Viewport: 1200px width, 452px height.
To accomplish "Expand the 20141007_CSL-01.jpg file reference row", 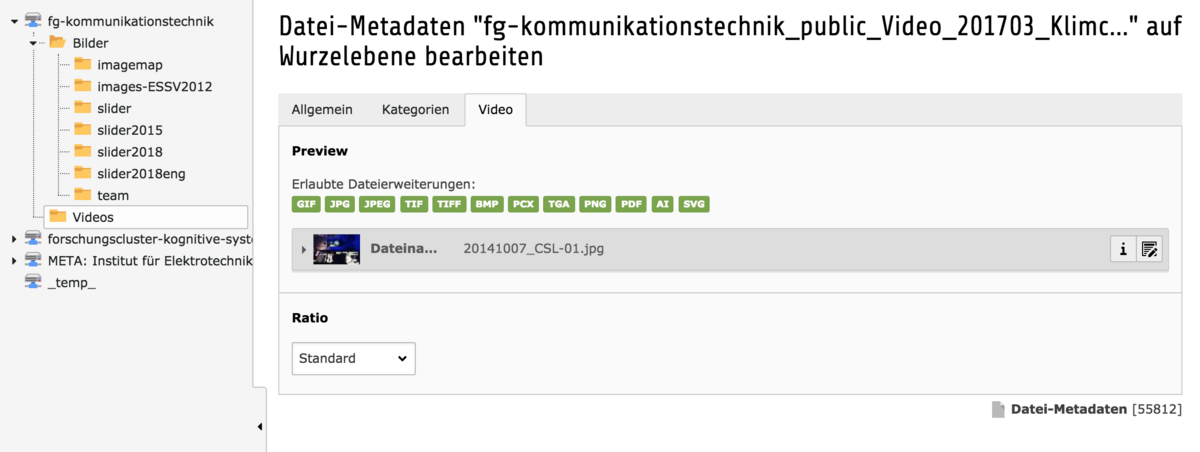I will (x=304, y=250).
